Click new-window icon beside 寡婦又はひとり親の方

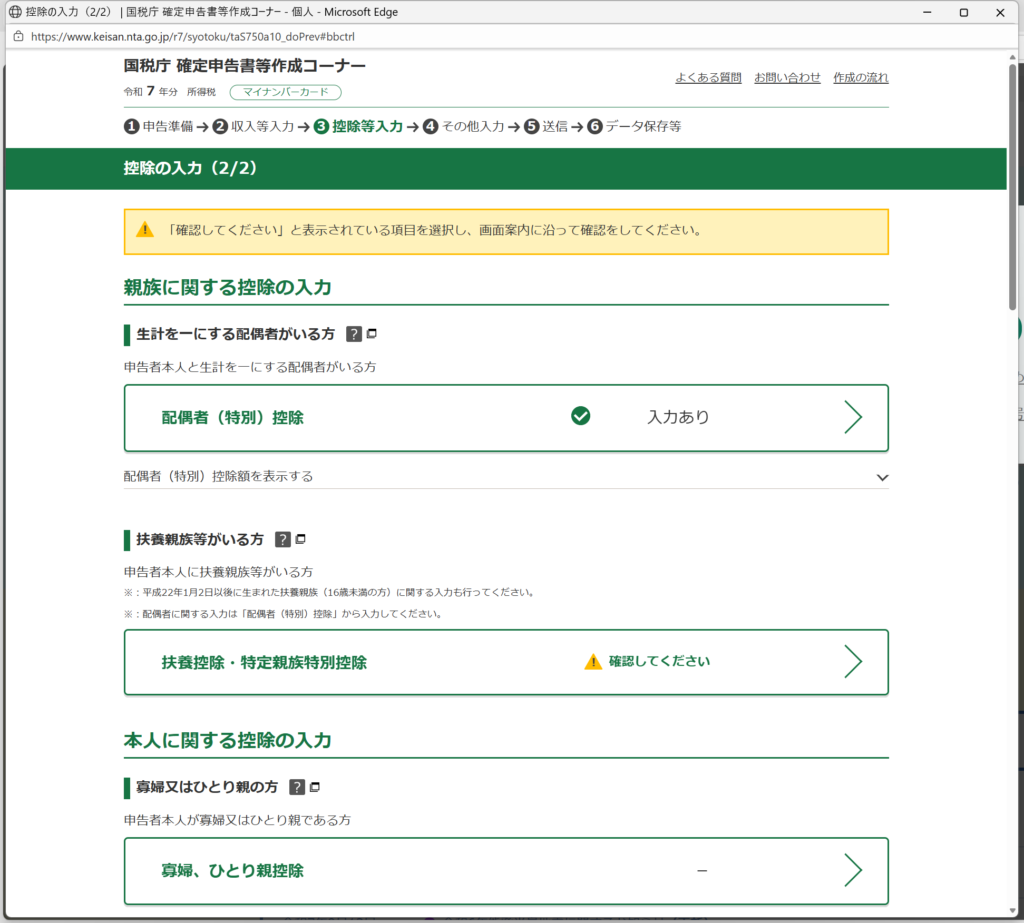315,788
